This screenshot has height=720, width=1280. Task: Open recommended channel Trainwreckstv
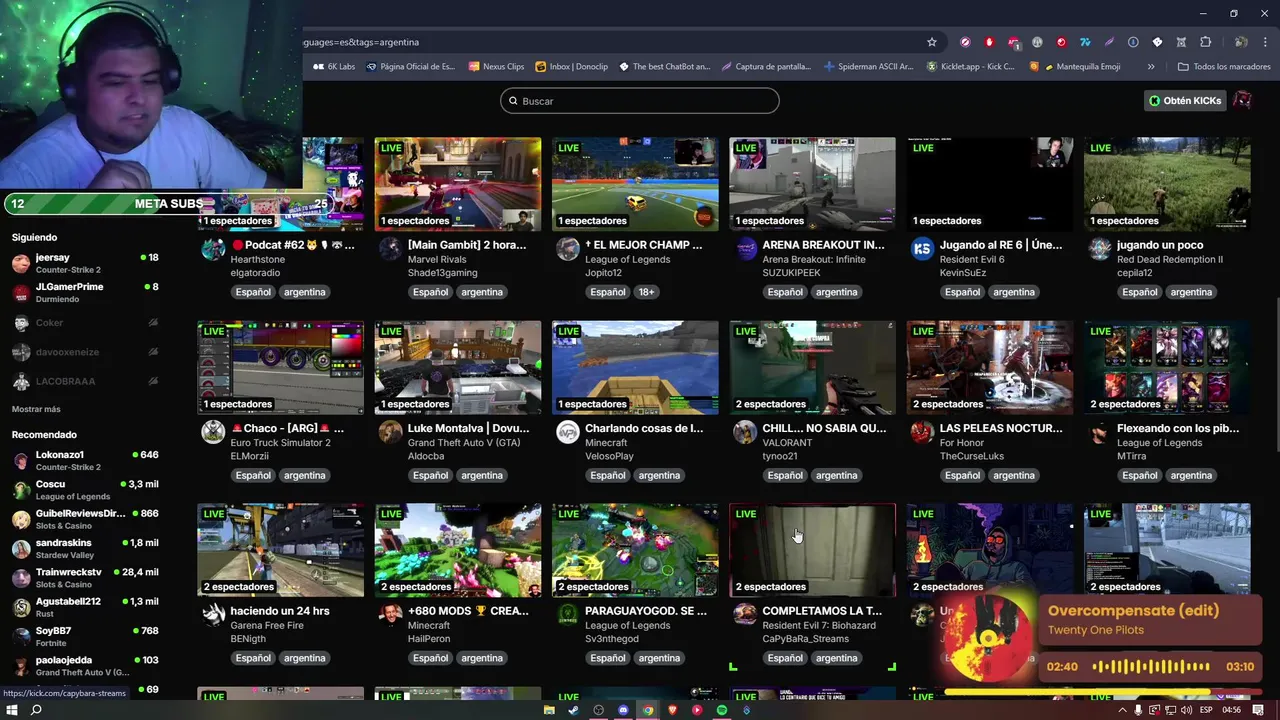85,577
